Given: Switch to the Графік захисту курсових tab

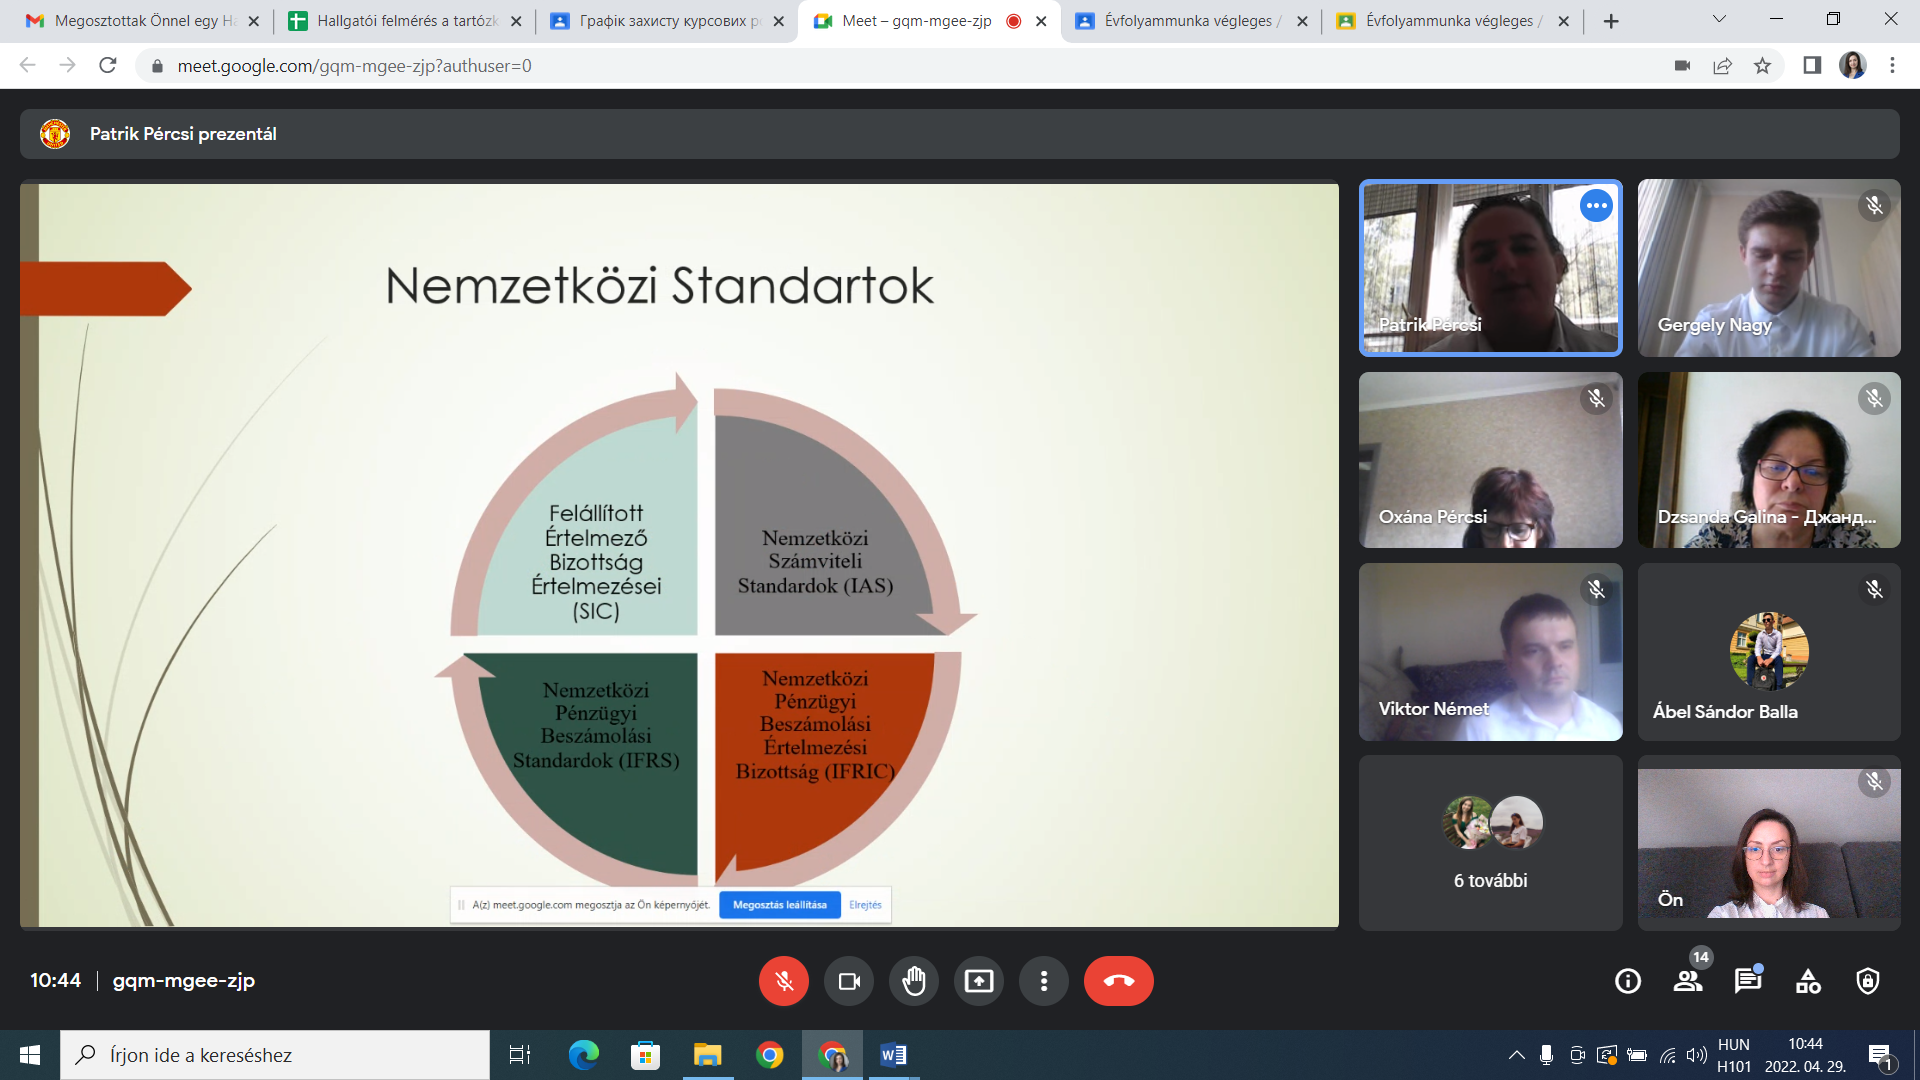Looking at the screenshot, I should pos(667,21).
